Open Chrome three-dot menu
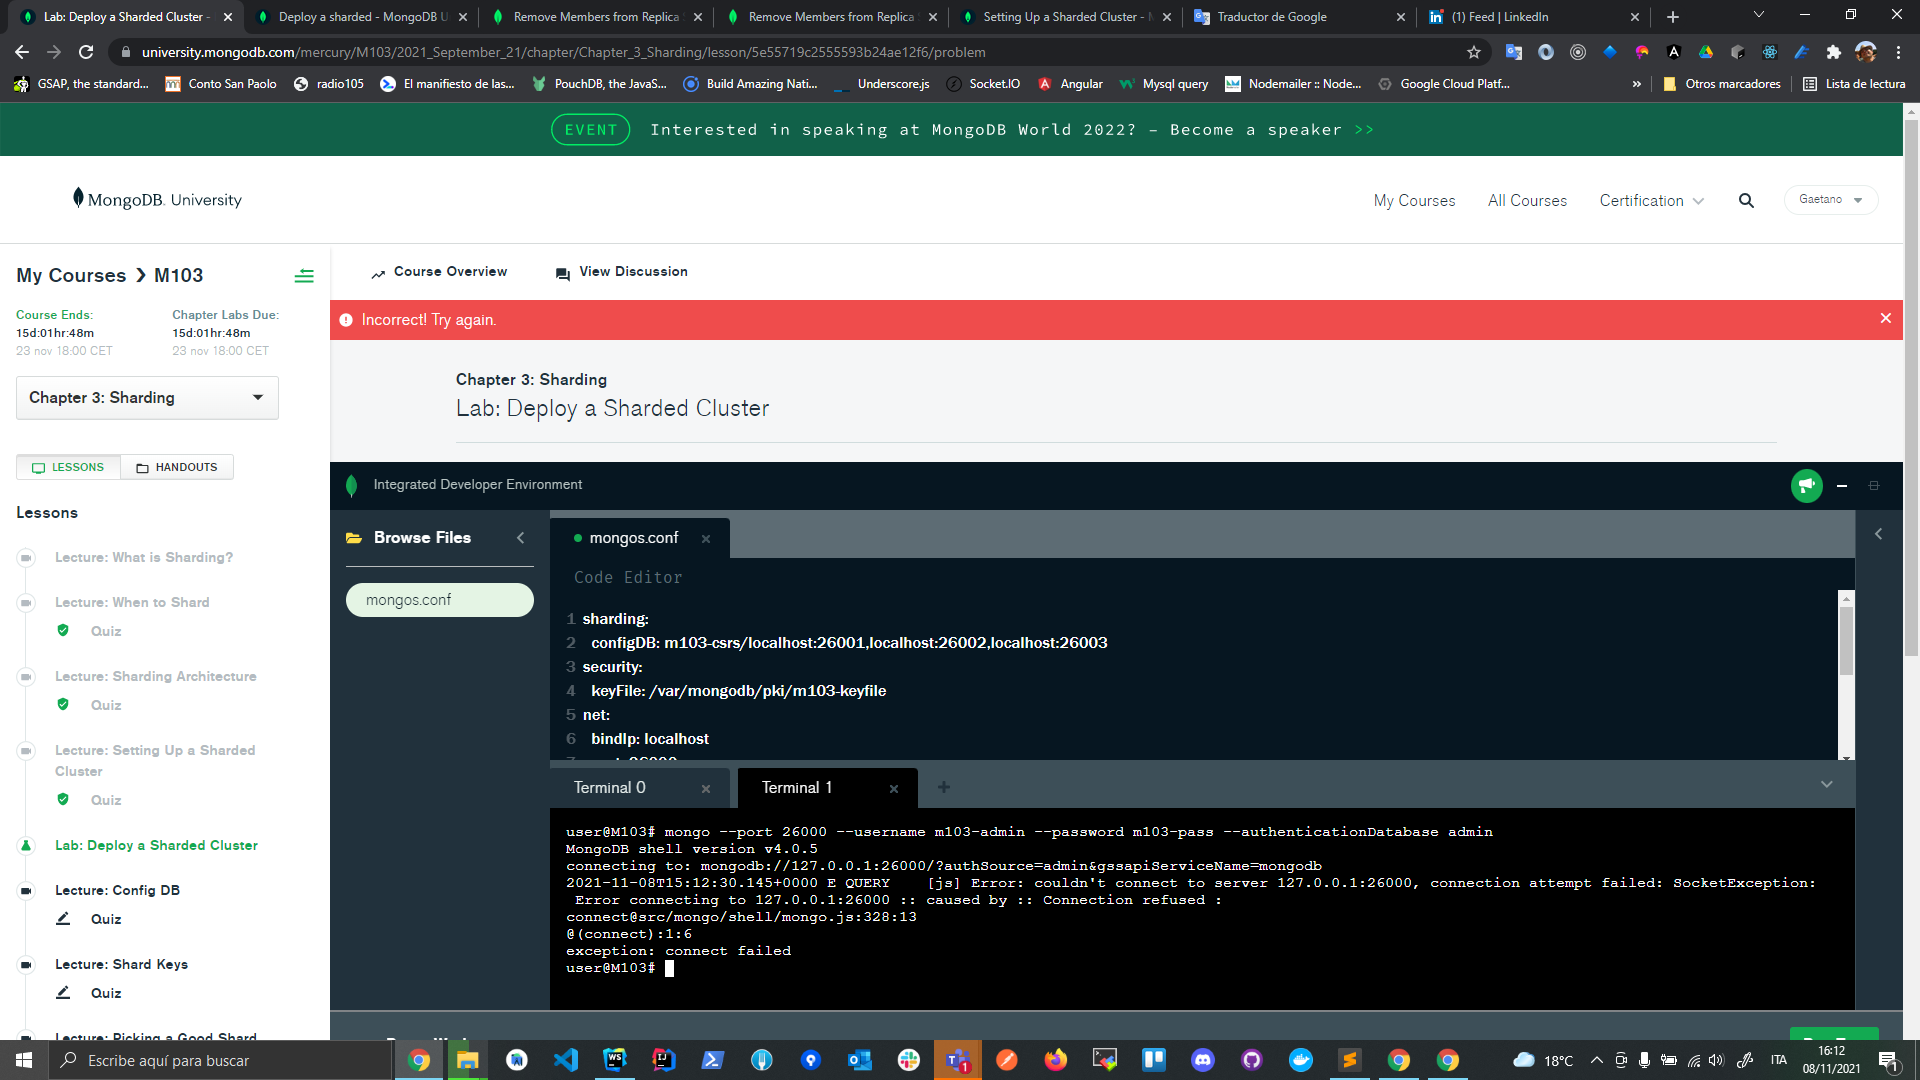Viewport: 1920px width, 1080px height. coord(1898,52)
